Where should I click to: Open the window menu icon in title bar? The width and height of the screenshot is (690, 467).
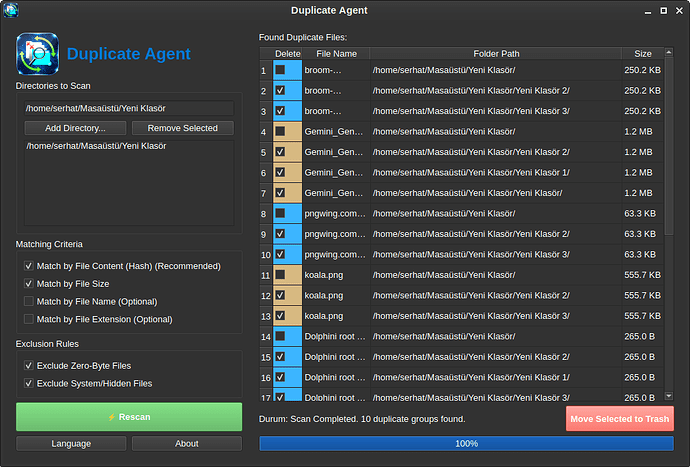[12, 10]
